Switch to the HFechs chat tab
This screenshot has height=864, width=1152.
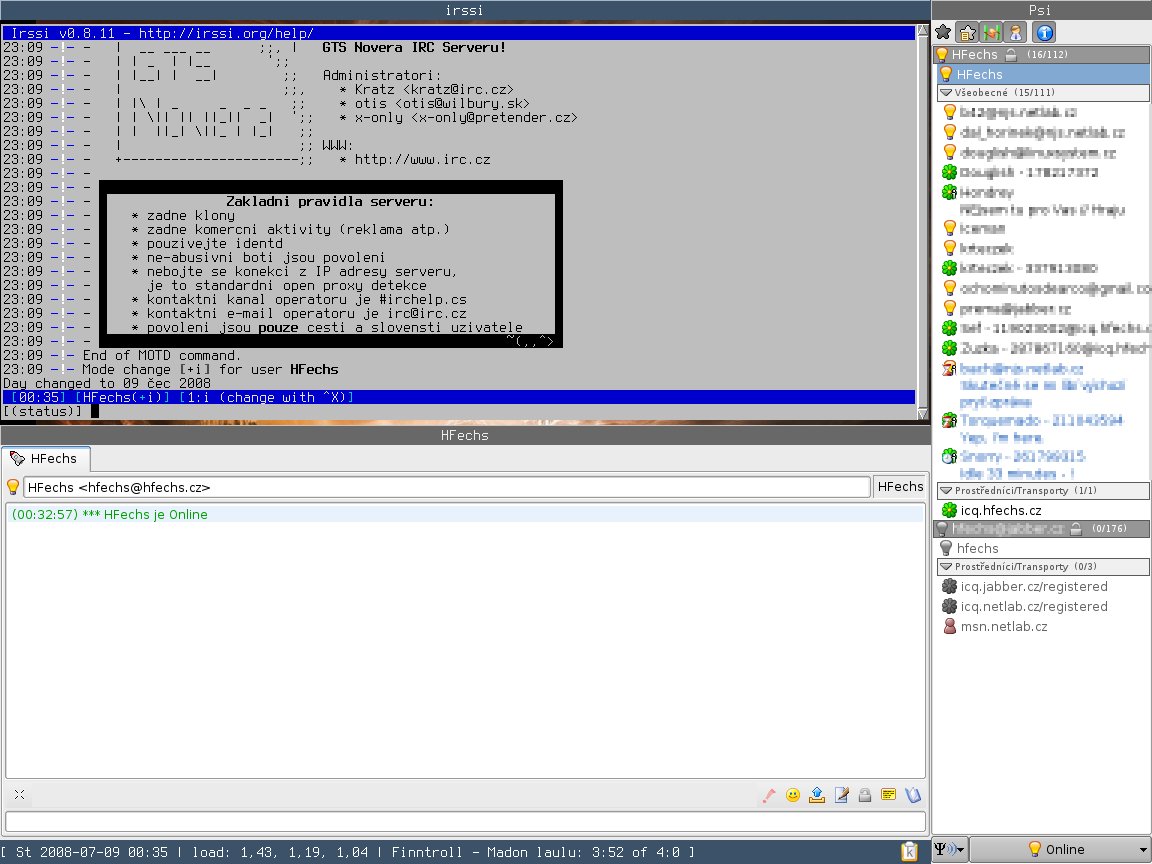tap(46, 458)
